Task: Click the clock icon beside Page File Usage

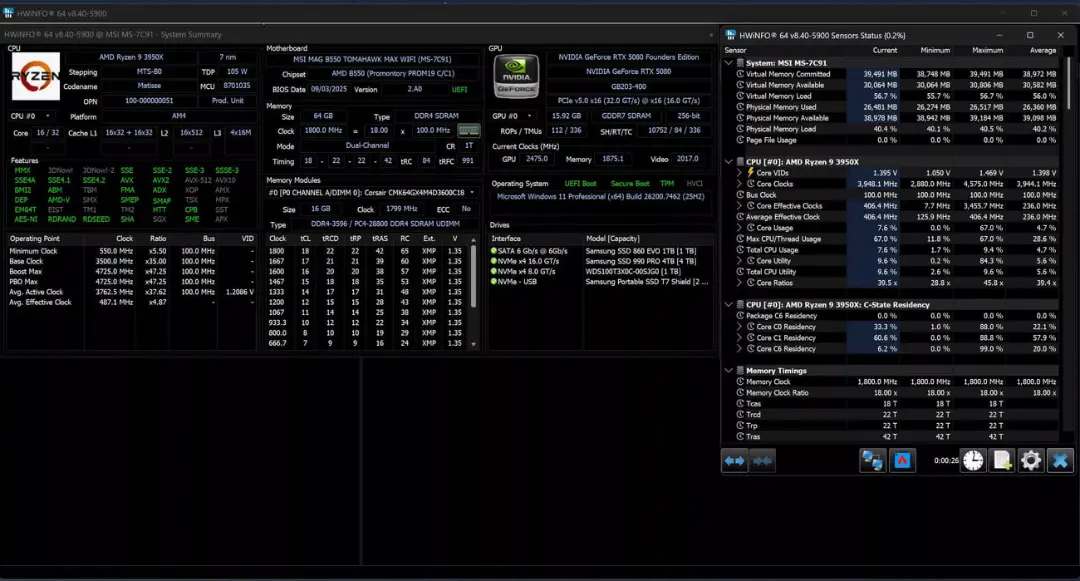Action: tap(740, 140)
